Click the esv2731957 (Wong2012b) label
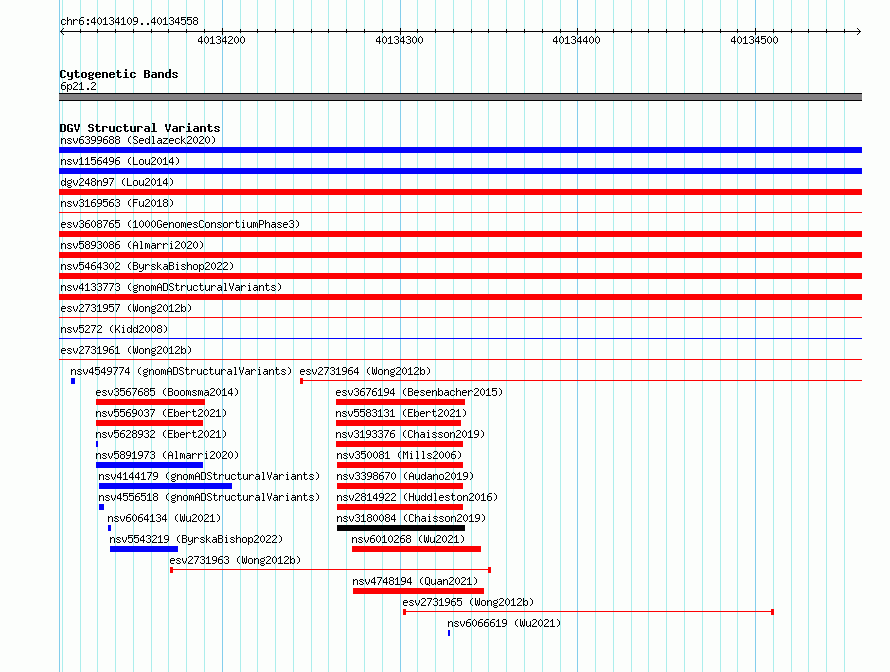Viewport: 890px width, 672px height. (126, 308)
